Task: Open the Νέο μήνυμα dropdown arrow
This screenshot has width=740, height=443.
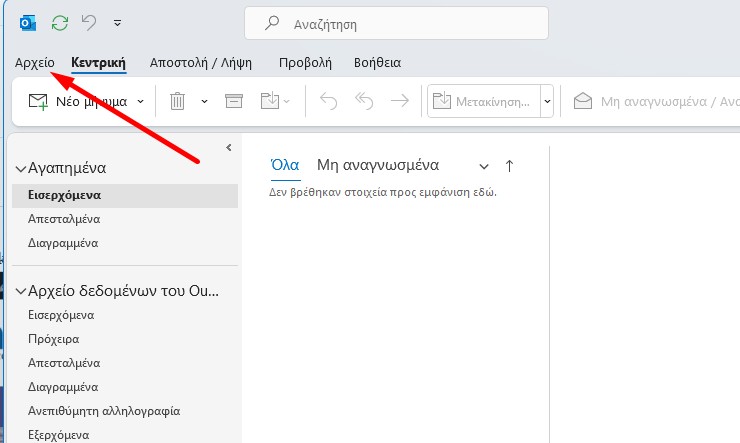Action: click(140, 101)
